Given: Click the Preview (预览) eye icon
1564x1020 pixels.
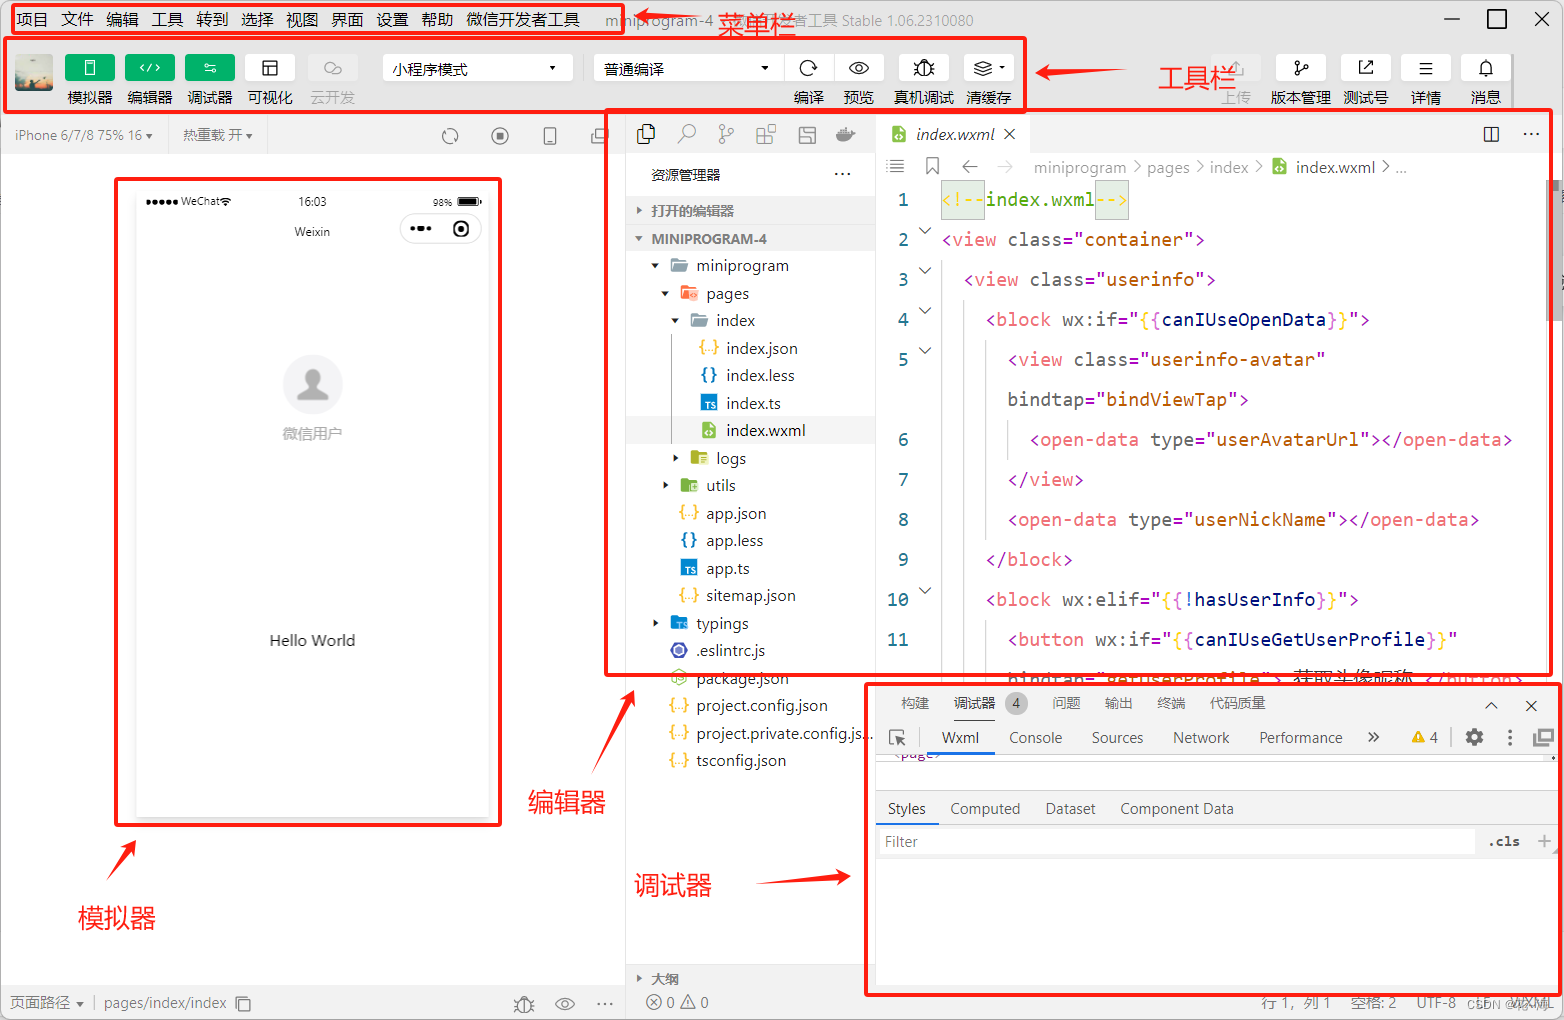Looking at the screenshot, I should pos(859,68).
